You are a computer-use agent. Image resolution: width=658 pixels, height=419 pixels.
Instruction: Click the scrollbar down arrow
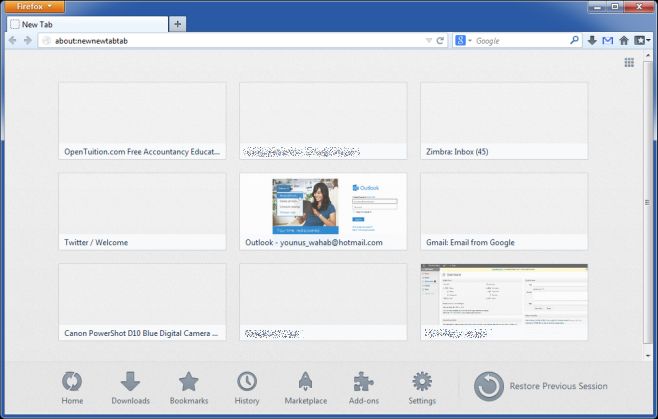(x=648, y=356)
